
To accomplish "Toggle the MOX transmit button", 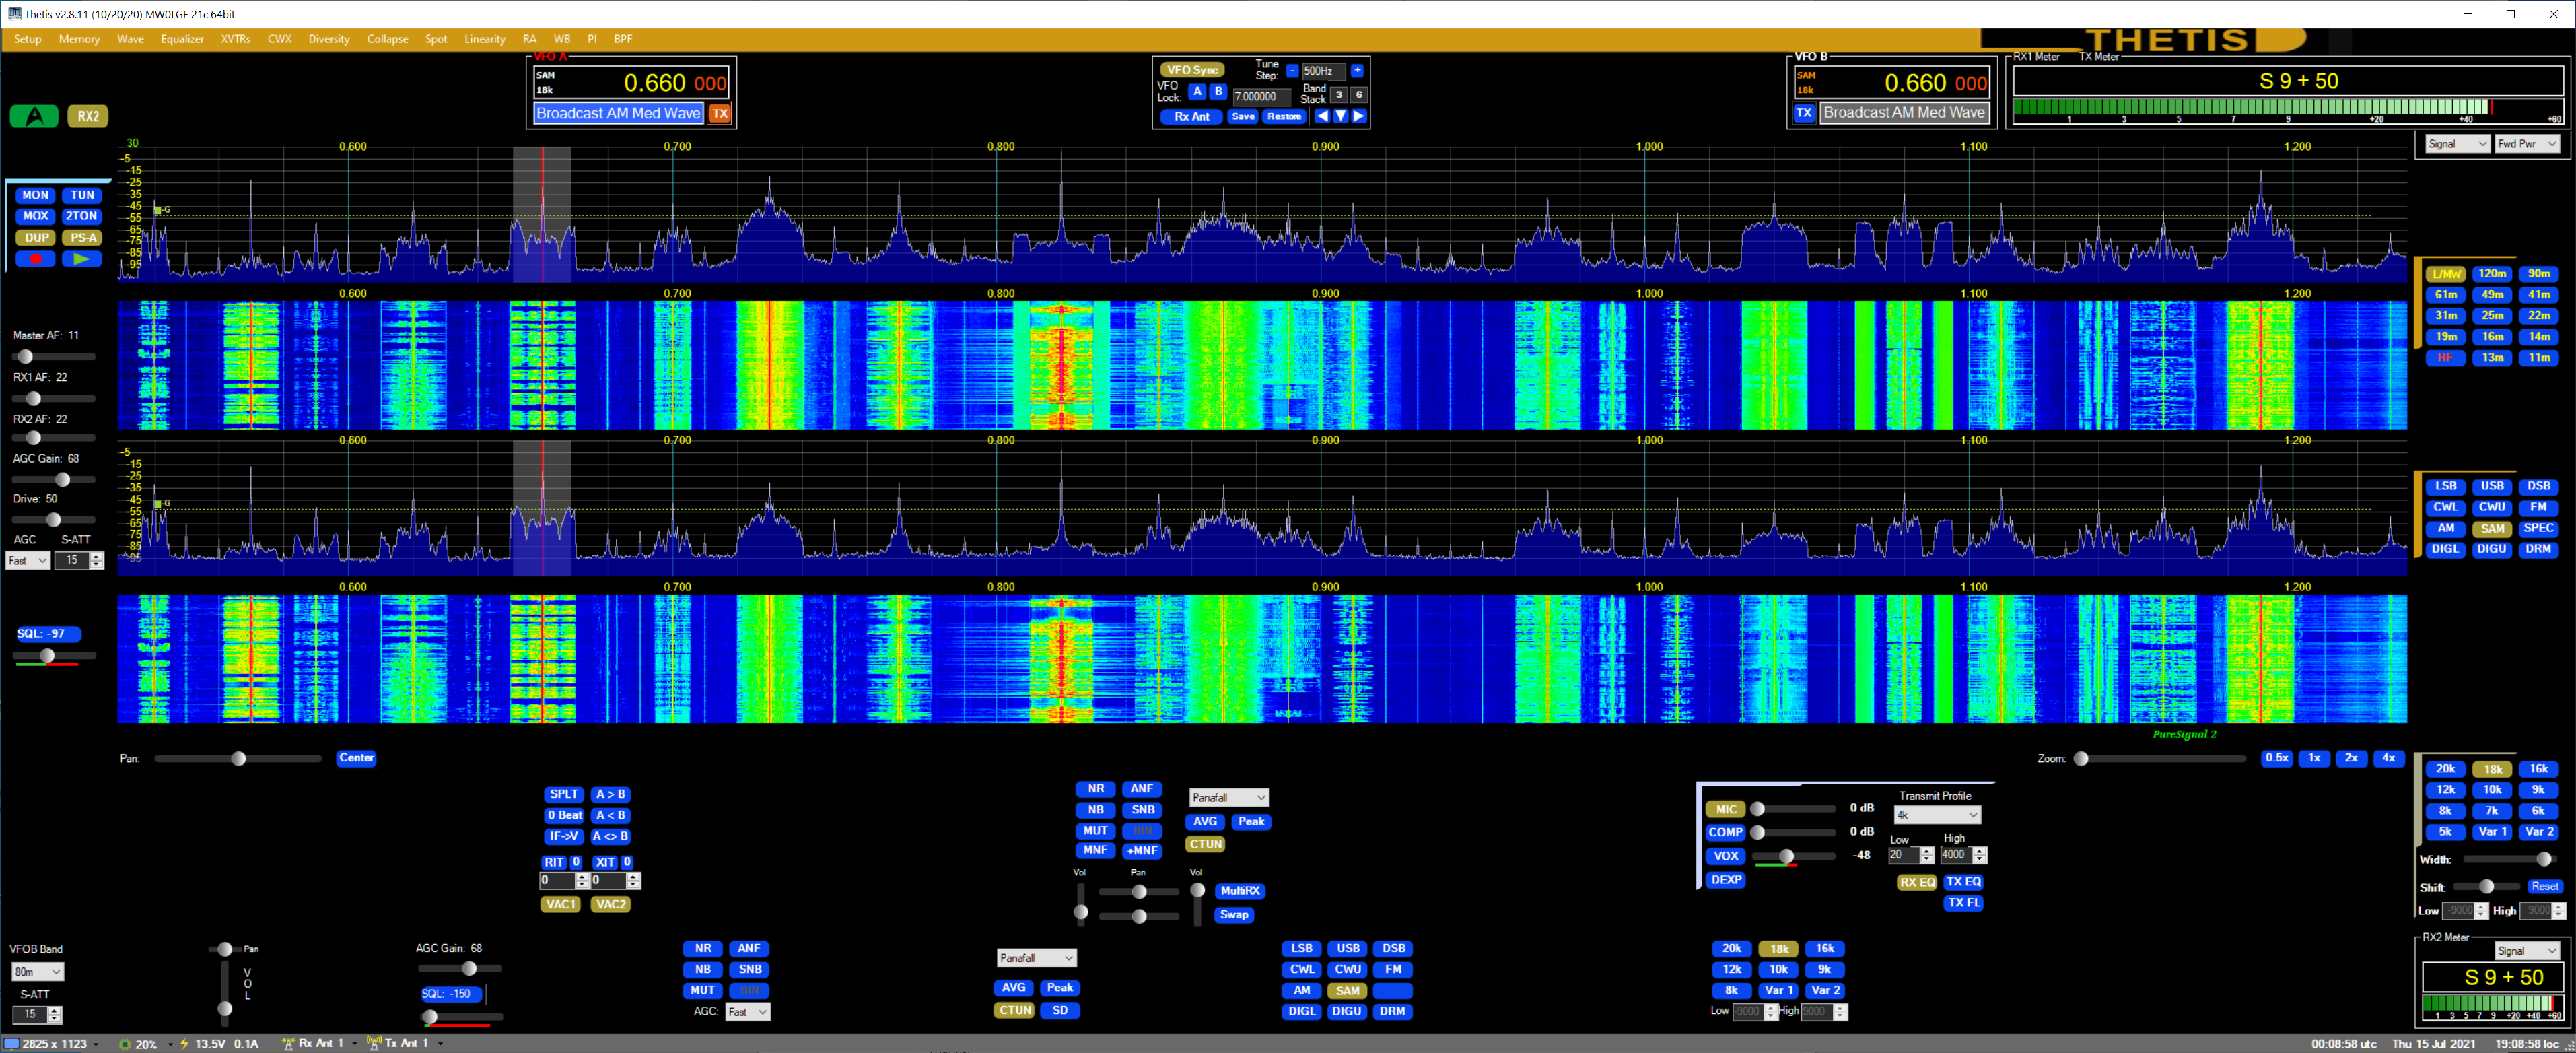I will click(x=36, y=216).
